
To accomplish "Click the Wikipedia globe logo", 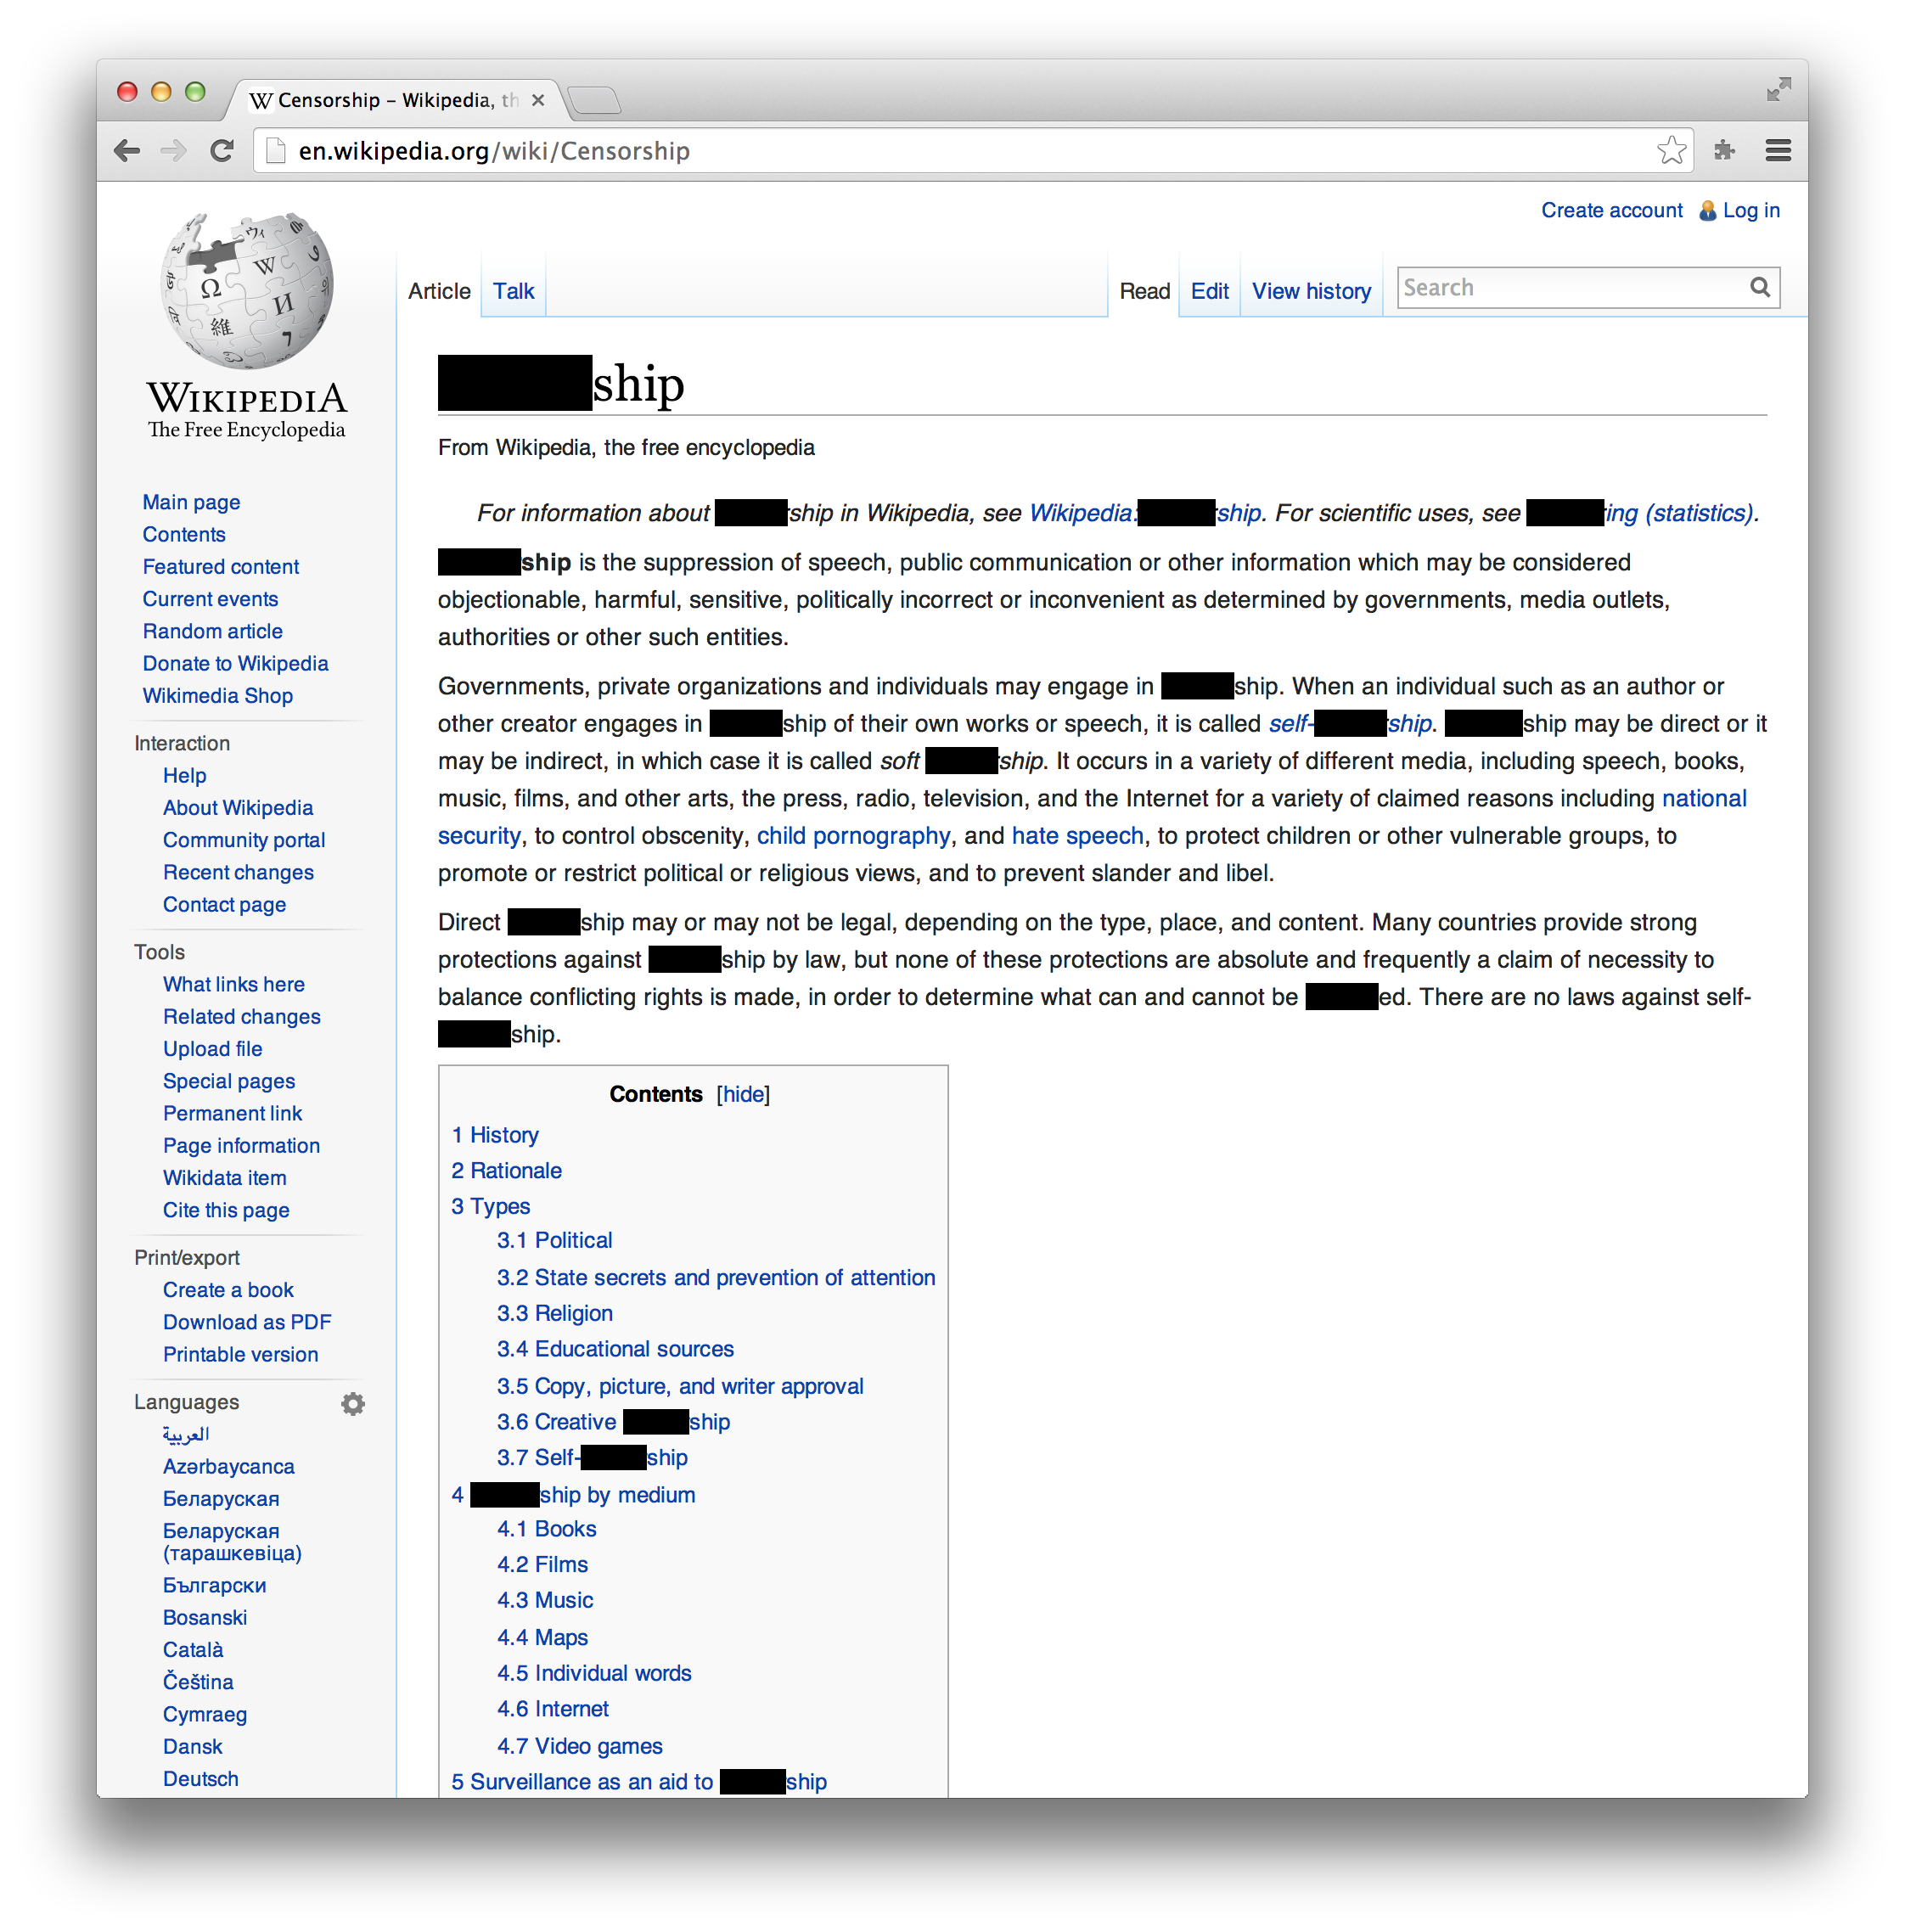I will [x=247, y=290].
